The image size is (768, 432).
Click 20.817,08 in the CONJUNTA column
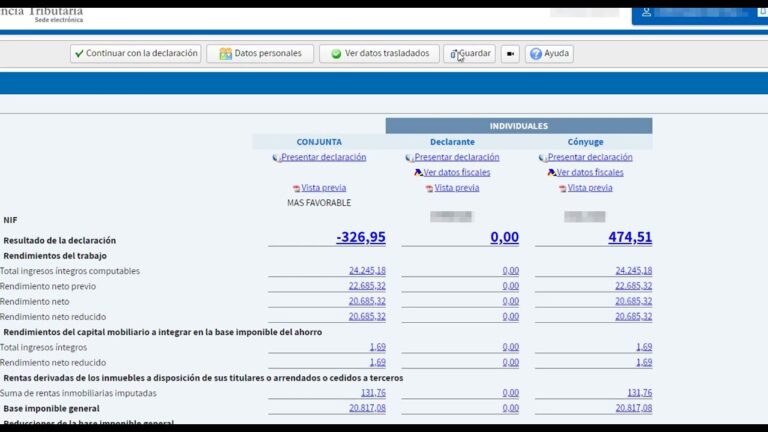[367, 408]
